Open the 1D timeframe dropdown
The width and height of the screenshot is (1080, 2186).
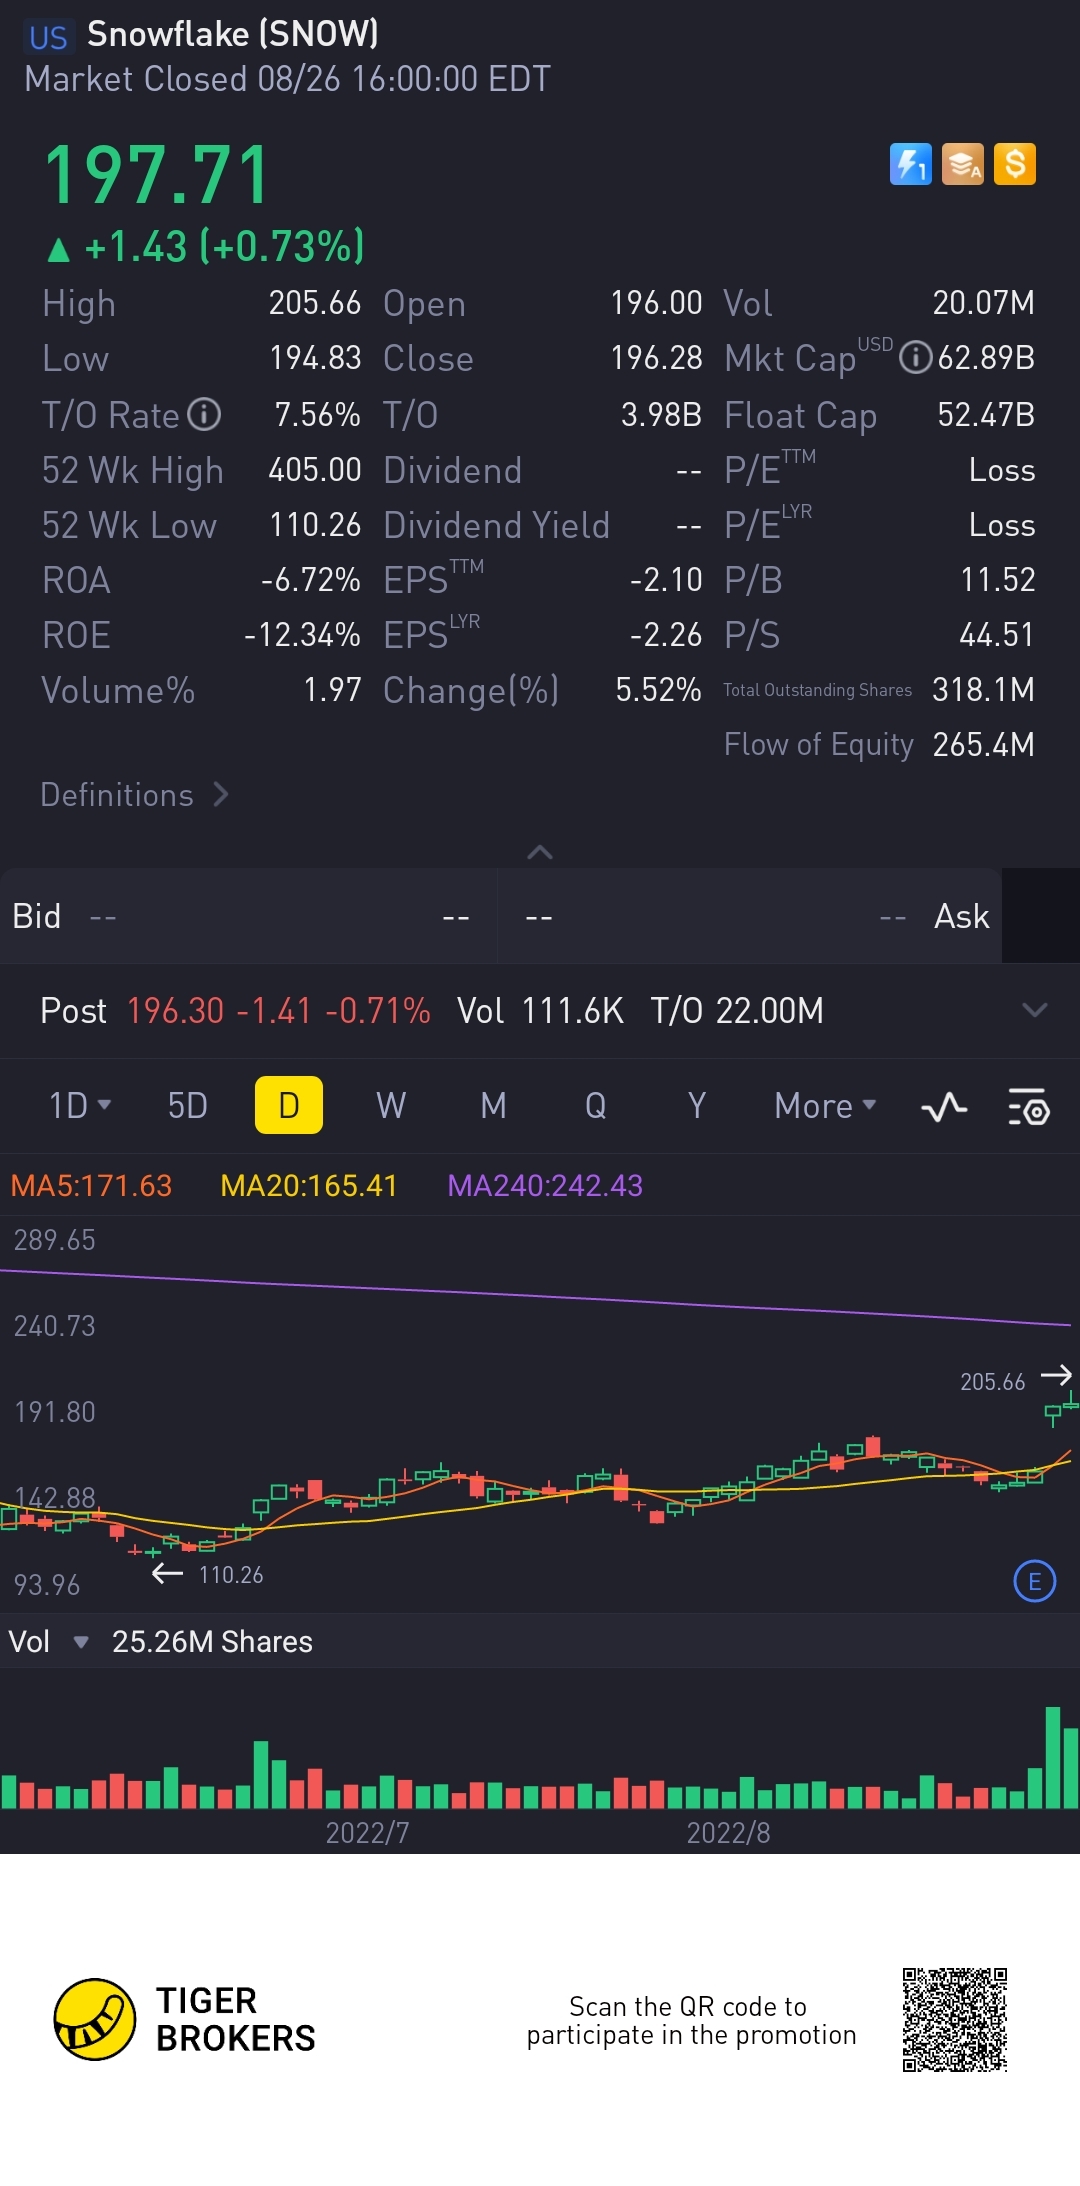pos(80,1105)
